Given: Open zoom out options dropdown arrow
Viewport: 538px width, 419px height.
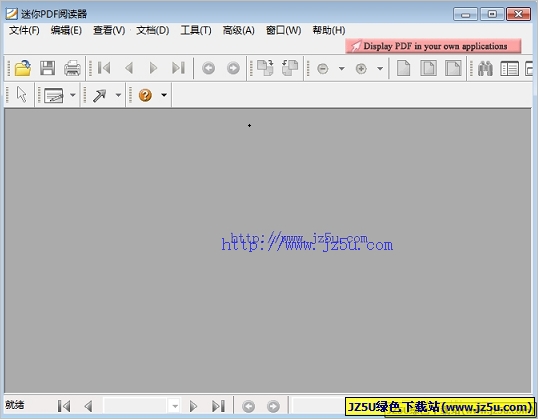Looking at the screenshot, I should click(x=342, y=69).
